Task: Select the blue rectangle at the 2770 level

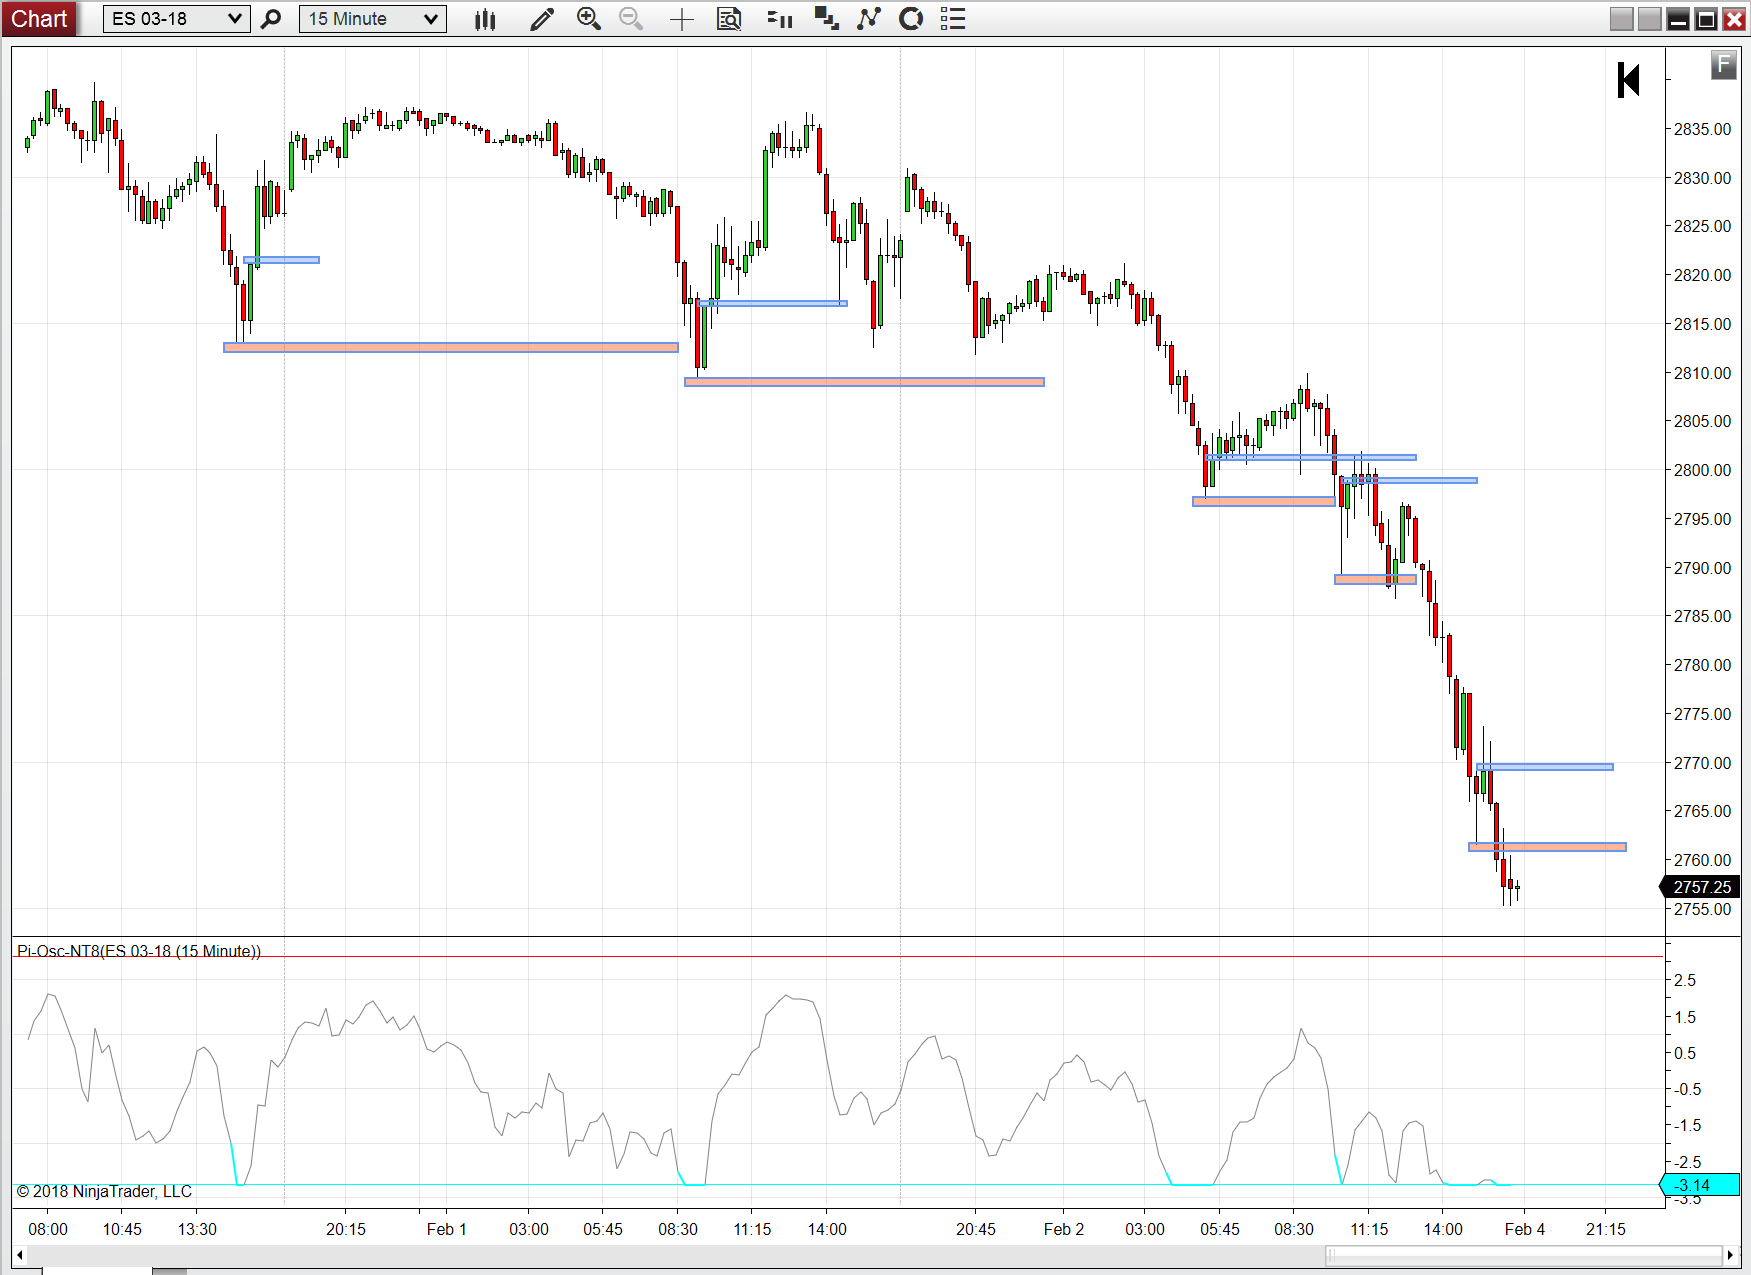Action: pos(1545,767)
